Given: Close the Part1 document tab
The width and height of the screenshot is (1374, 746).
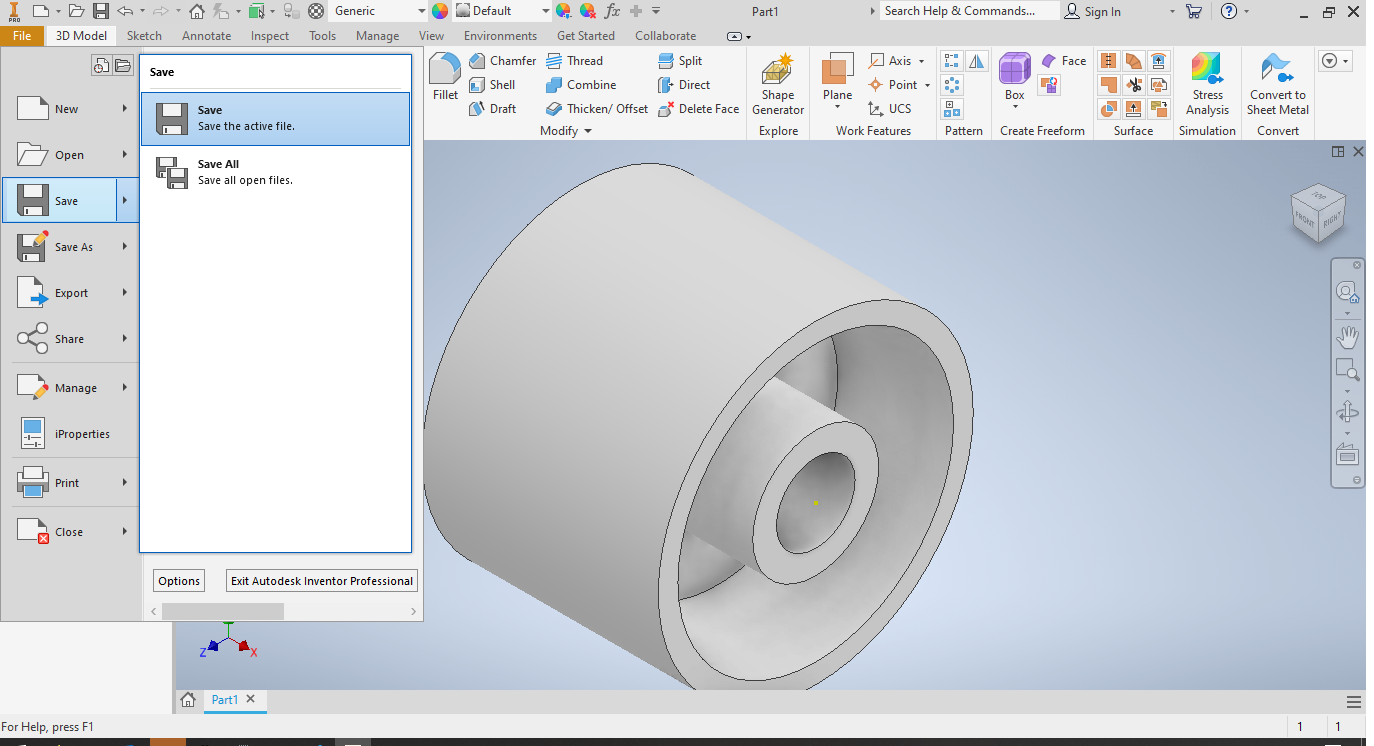Looking at the screenshot, I should [251, 699].
